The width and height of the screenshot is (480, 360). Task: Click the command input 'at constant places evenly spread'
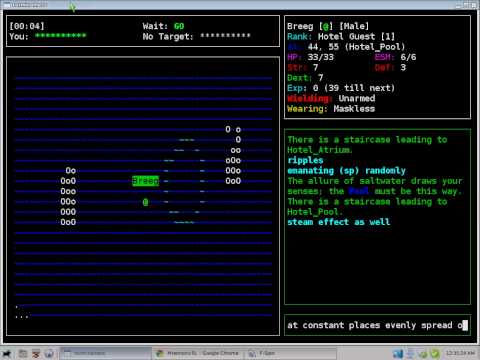377,325
